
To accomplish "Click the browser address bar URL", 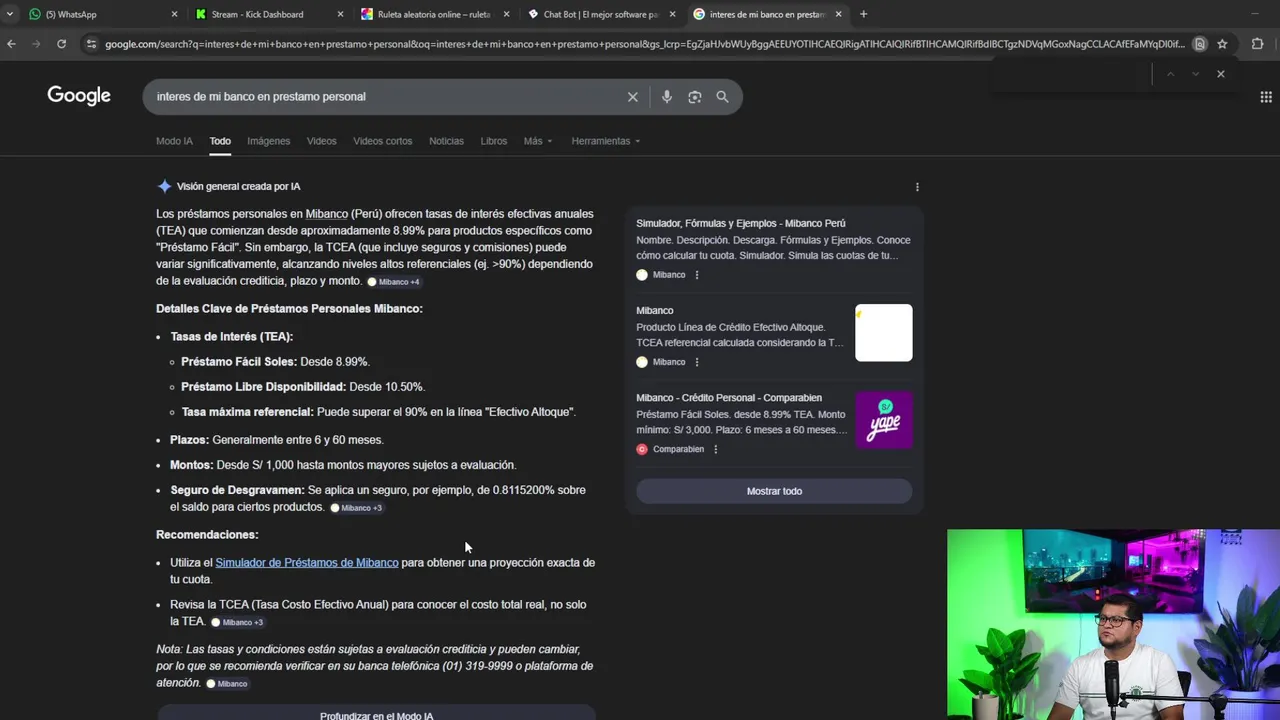I will coord(644,44).
